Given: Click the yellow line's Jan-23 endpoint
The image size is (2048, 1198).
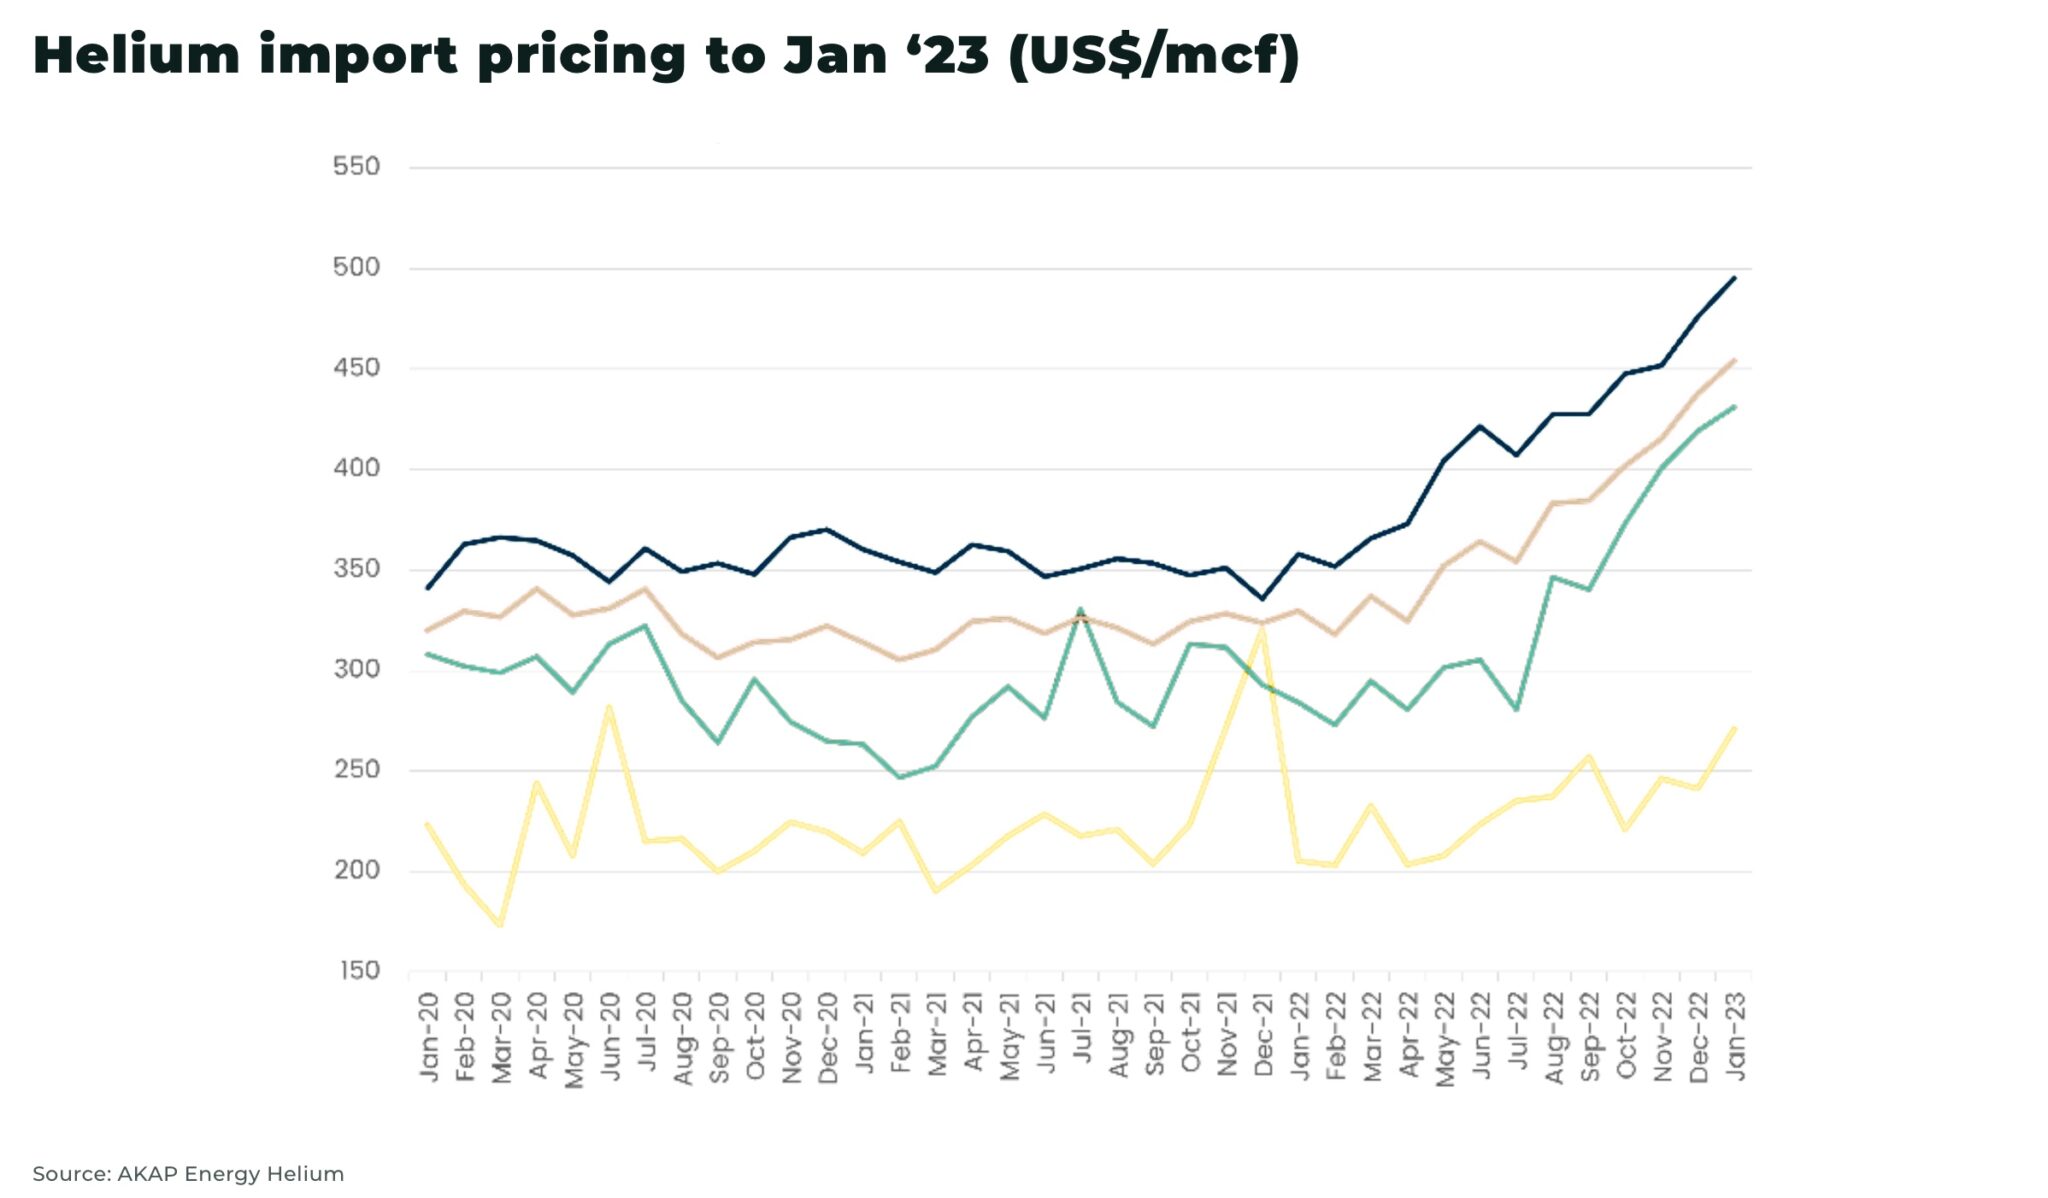Looking at the screenshot, I should point(1734,728).
